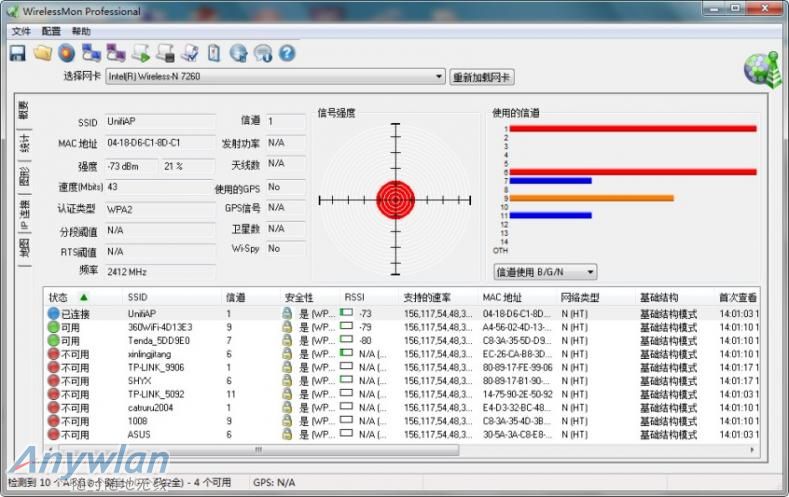Switch to the 统计 vertical tab
The width and height of the screenshot is (789, 497).
pyautogui.click(x=24, y=143)
